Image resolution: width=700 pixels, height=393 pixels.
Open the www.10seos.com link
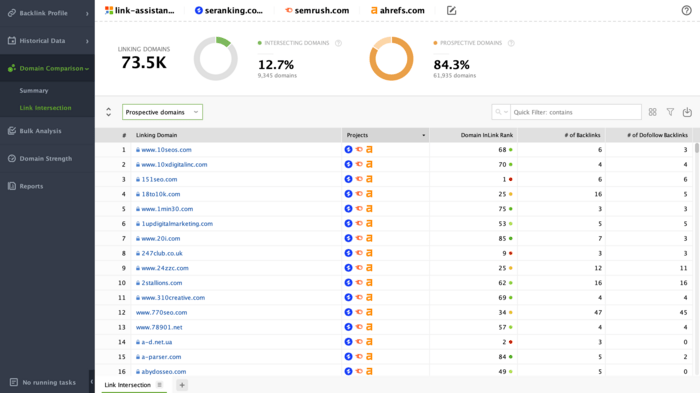pos(166,150)
